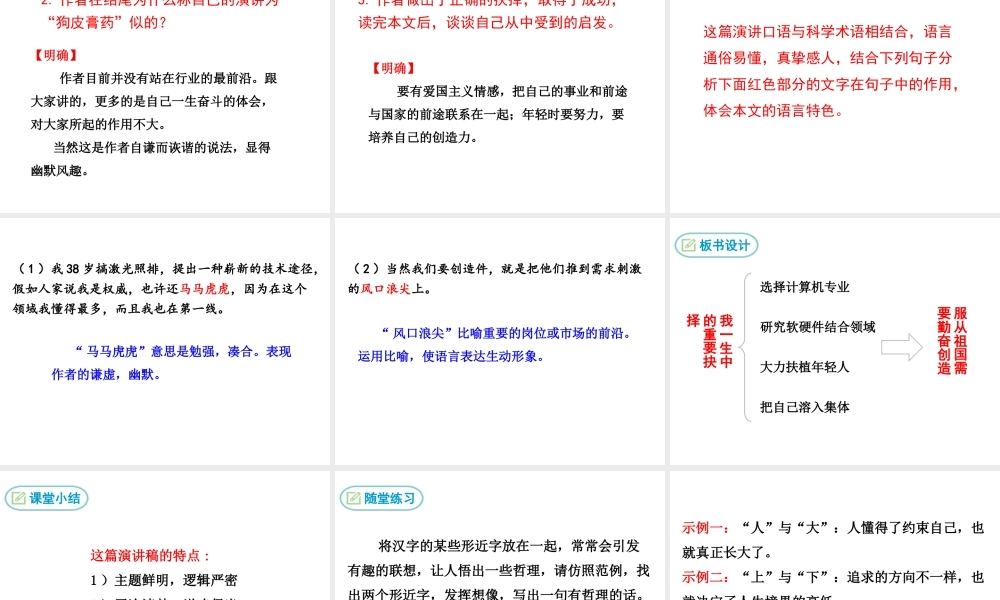Click blue line “马马虎虎”意思是勉强,凑合
The image size is (1000, 600).
click(183, 351)
